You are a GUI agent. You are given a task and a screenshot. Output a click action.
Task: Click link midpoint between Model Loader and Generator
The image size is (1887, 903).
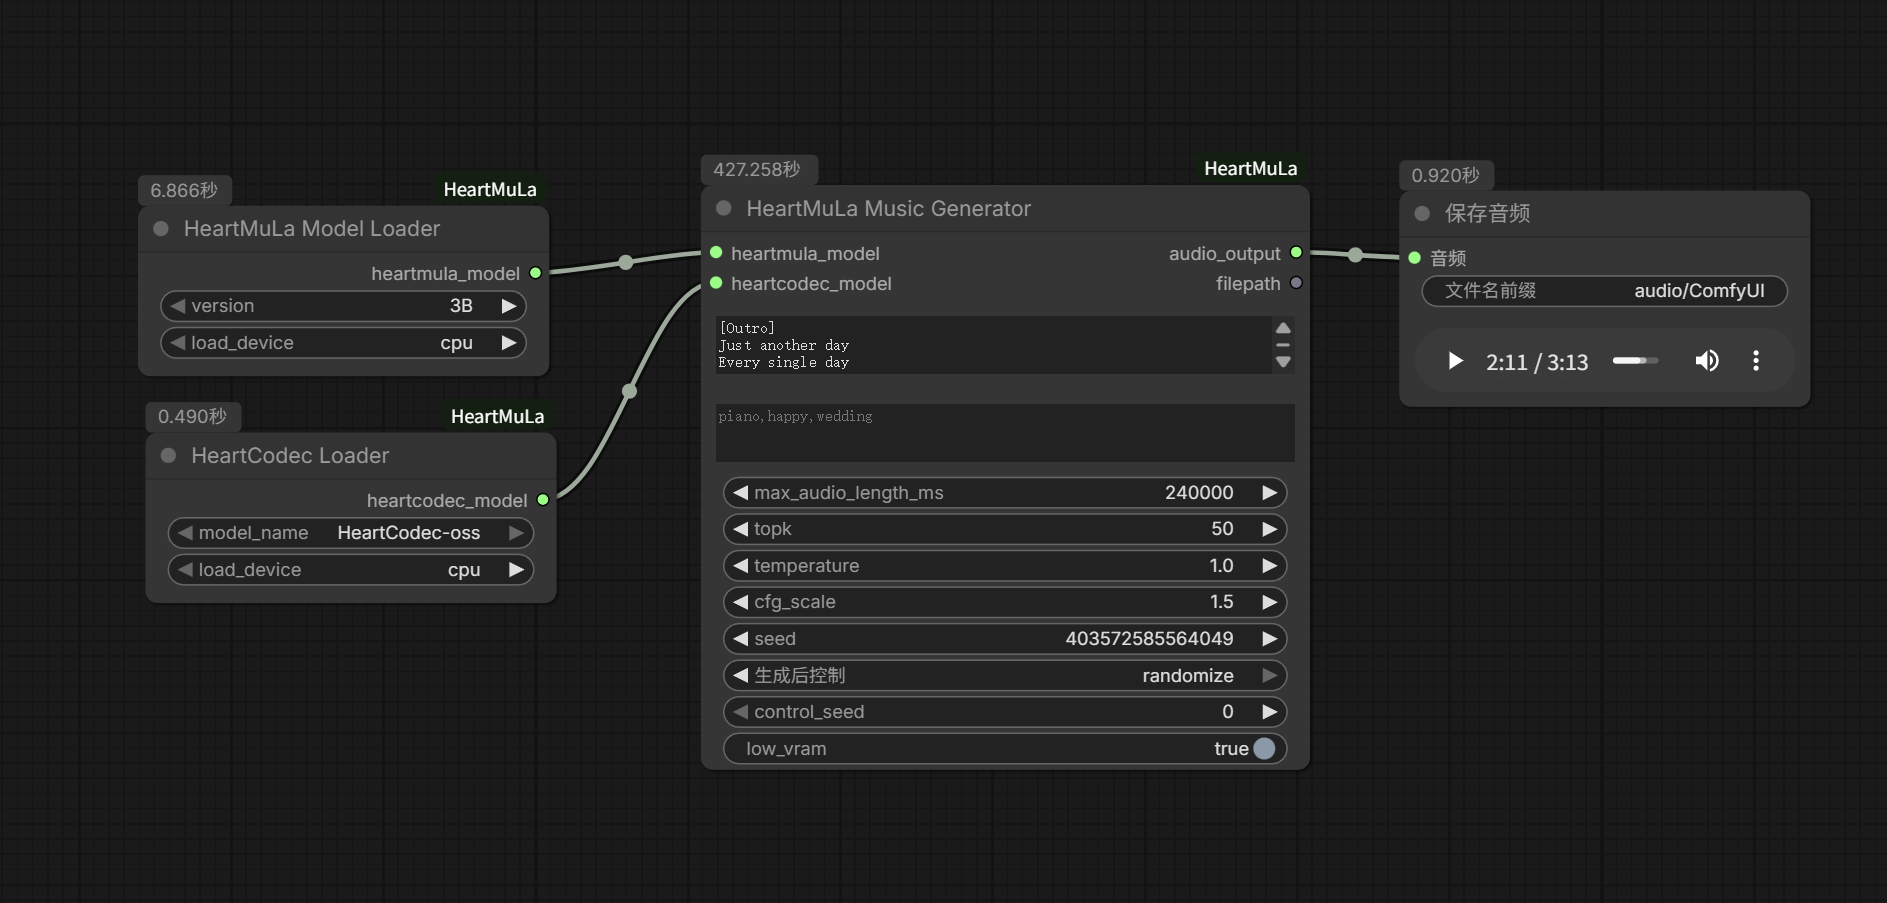point(626,262)
